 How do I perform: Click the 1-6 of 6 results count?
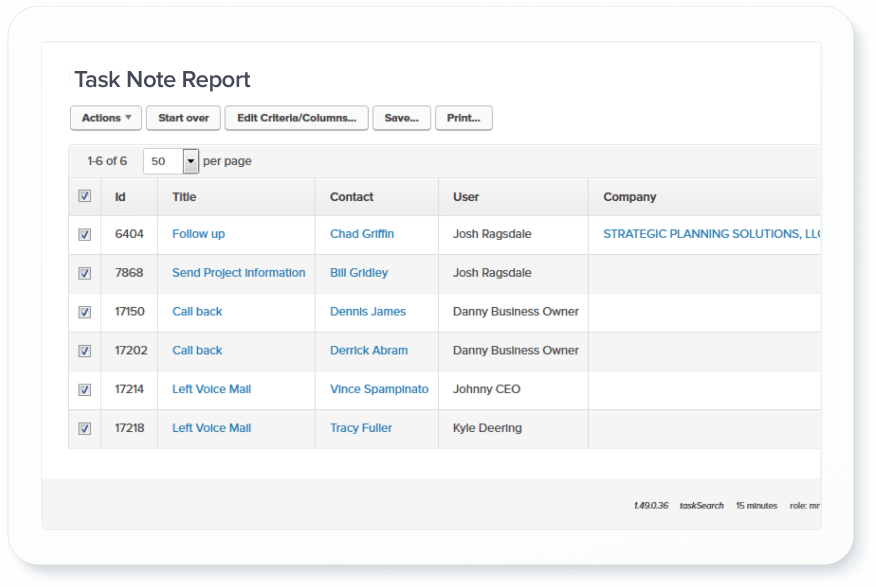(107, 161)
